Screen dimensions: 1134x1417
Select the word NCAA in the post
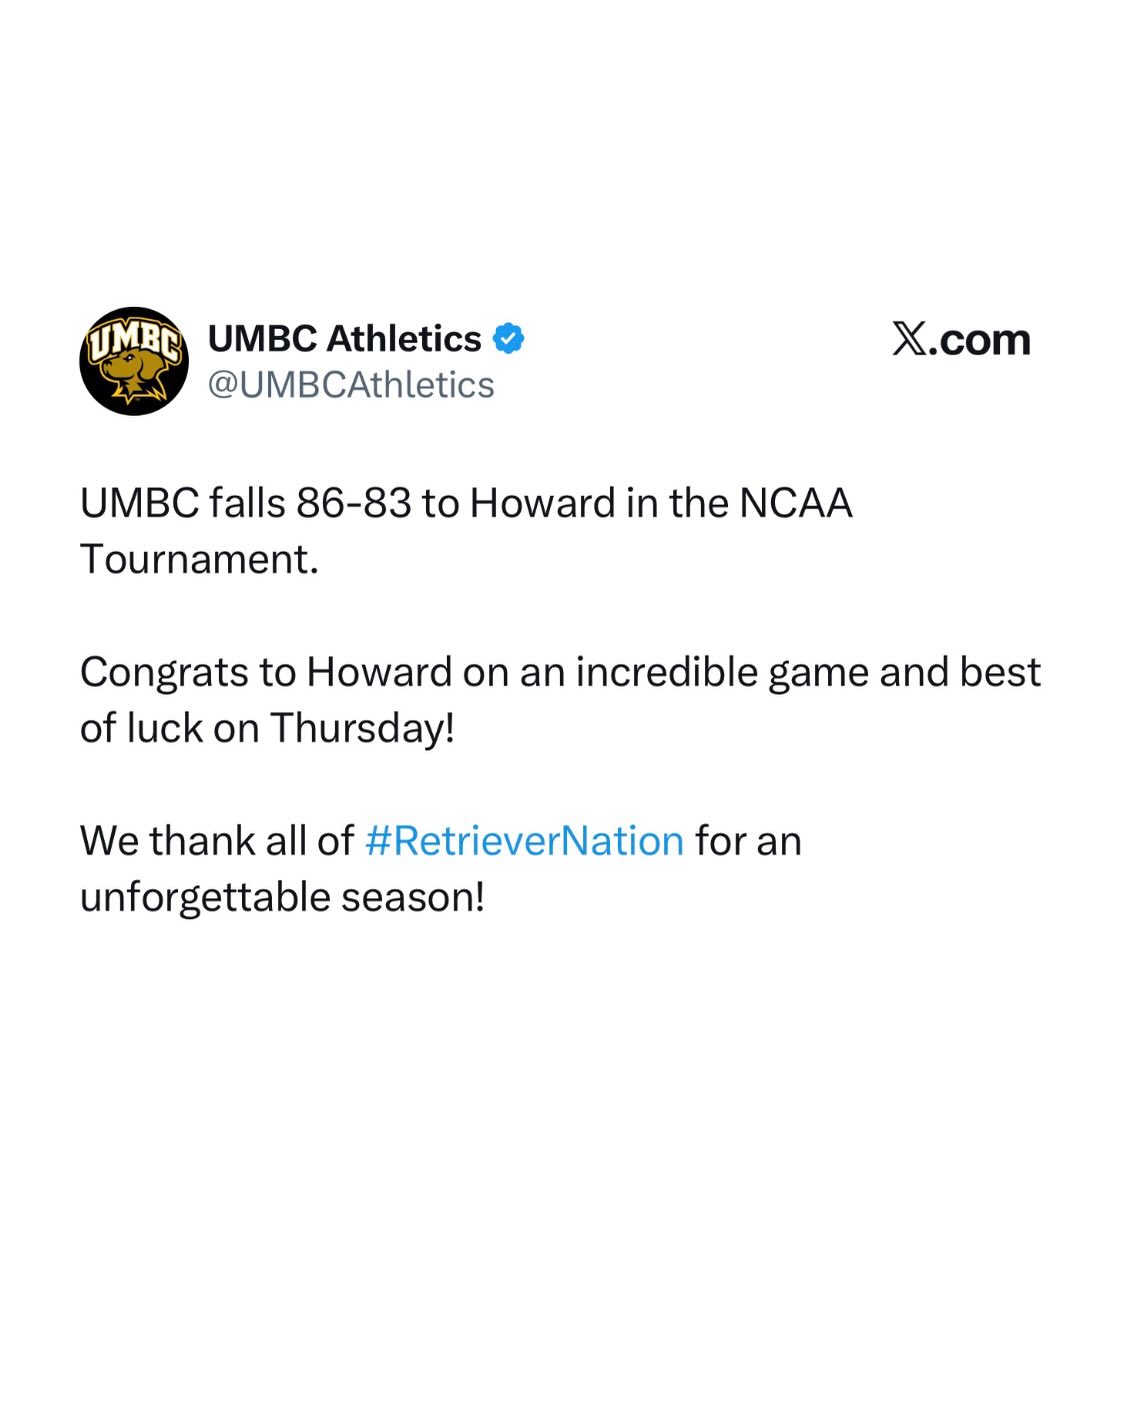click(x=795, y=503)
